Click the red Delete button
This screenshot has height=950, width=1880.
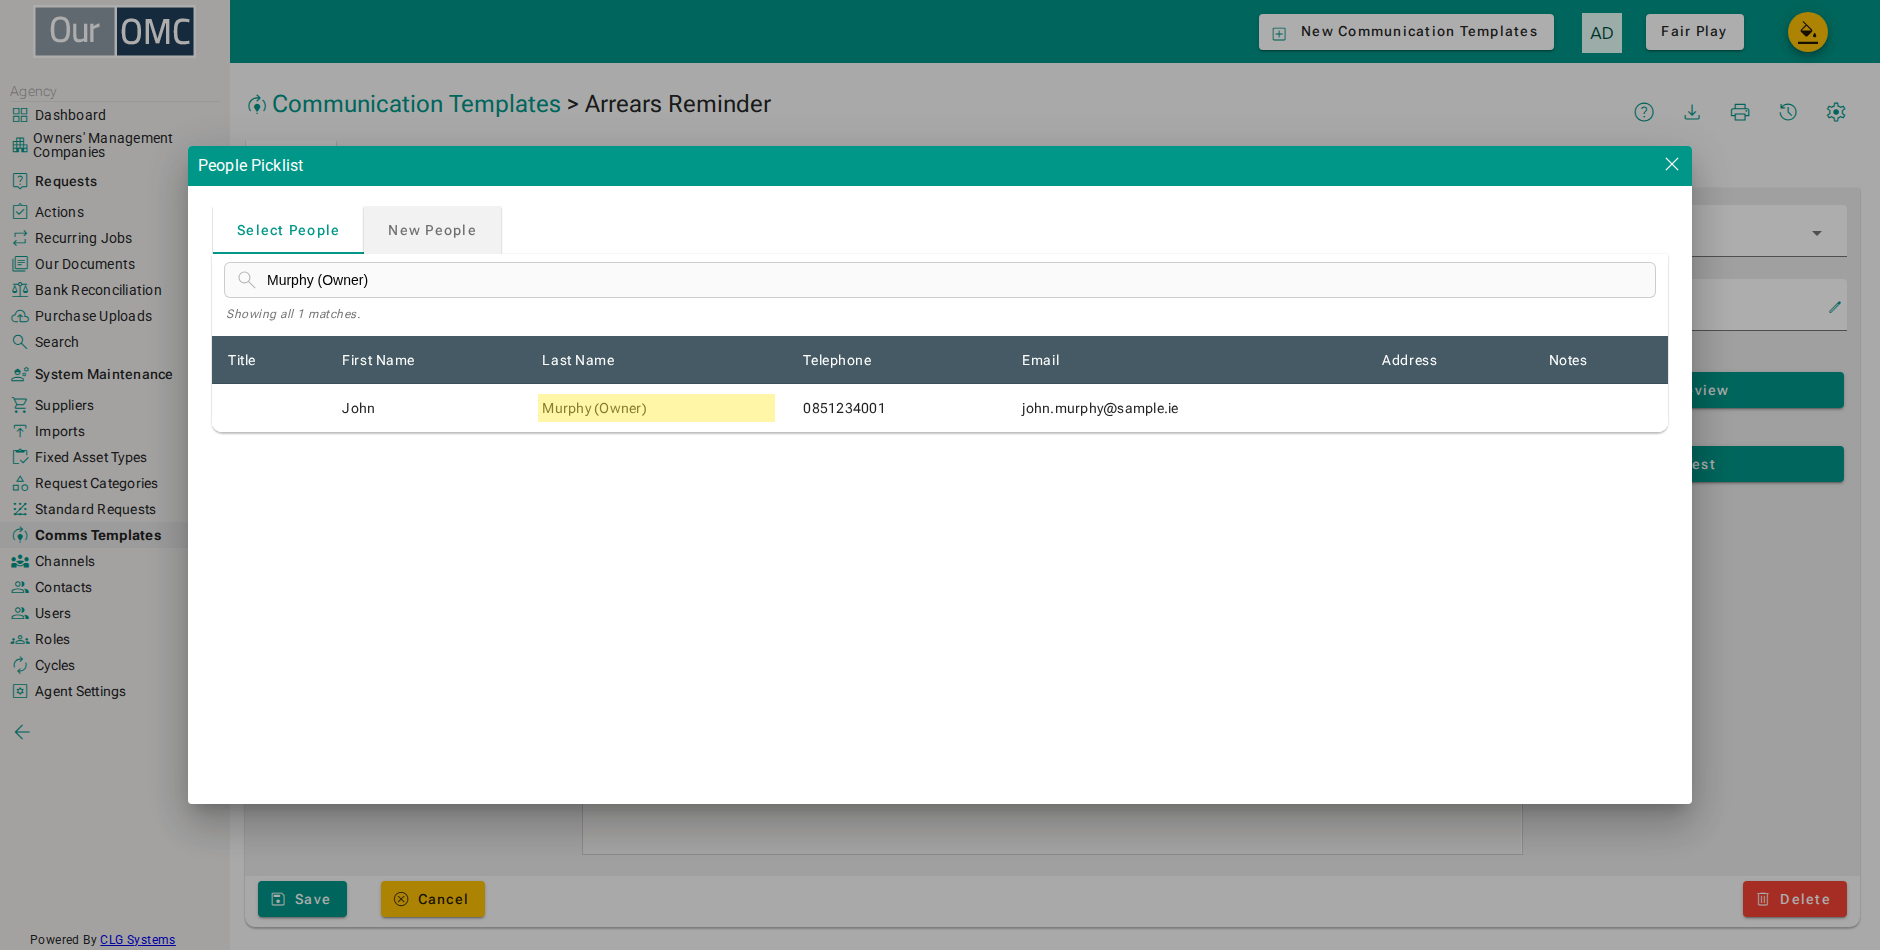(1795, 899)
